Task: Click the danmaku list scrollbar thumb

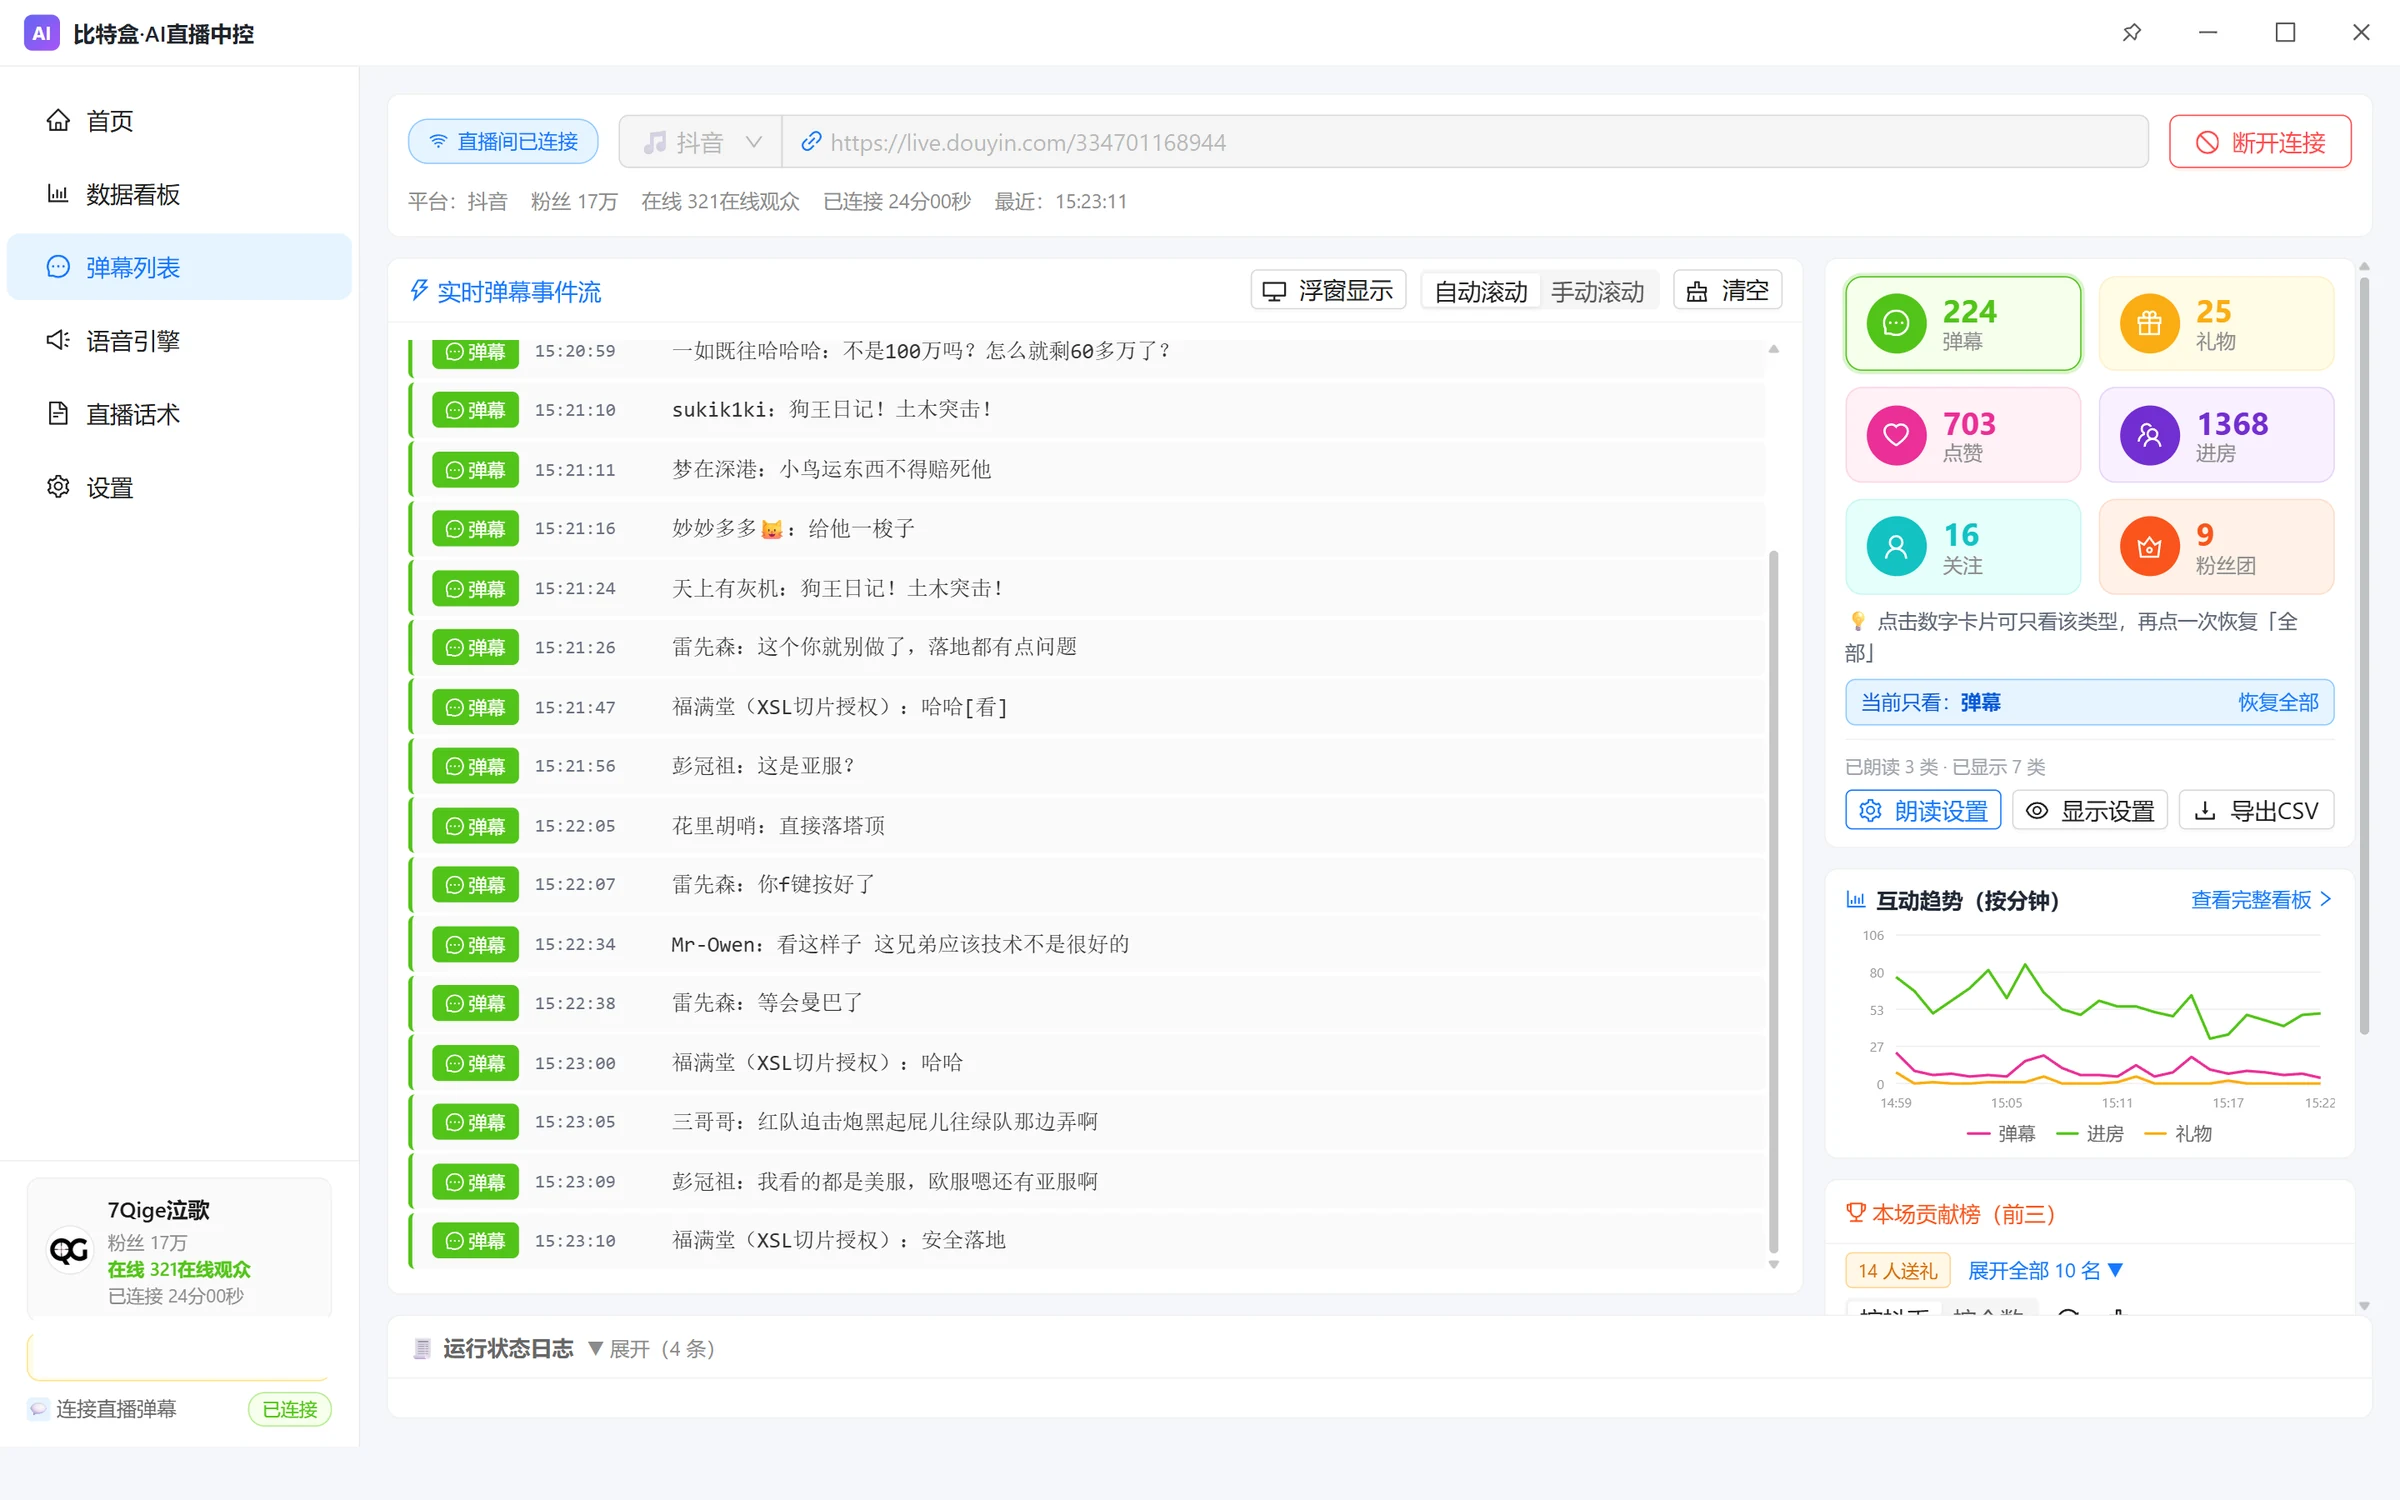Action: tap(1774, 901)
